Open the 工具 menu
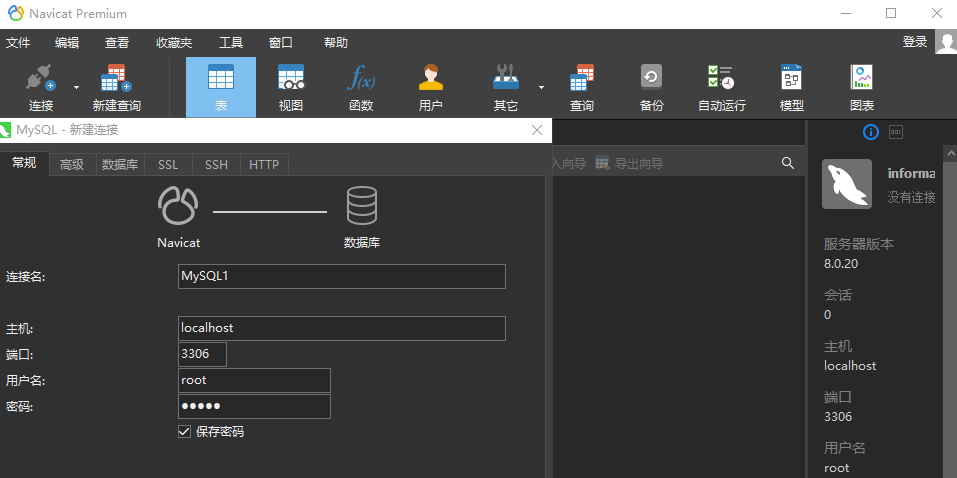Viewport: 957px width, 478px height. [x=231, y=43]
